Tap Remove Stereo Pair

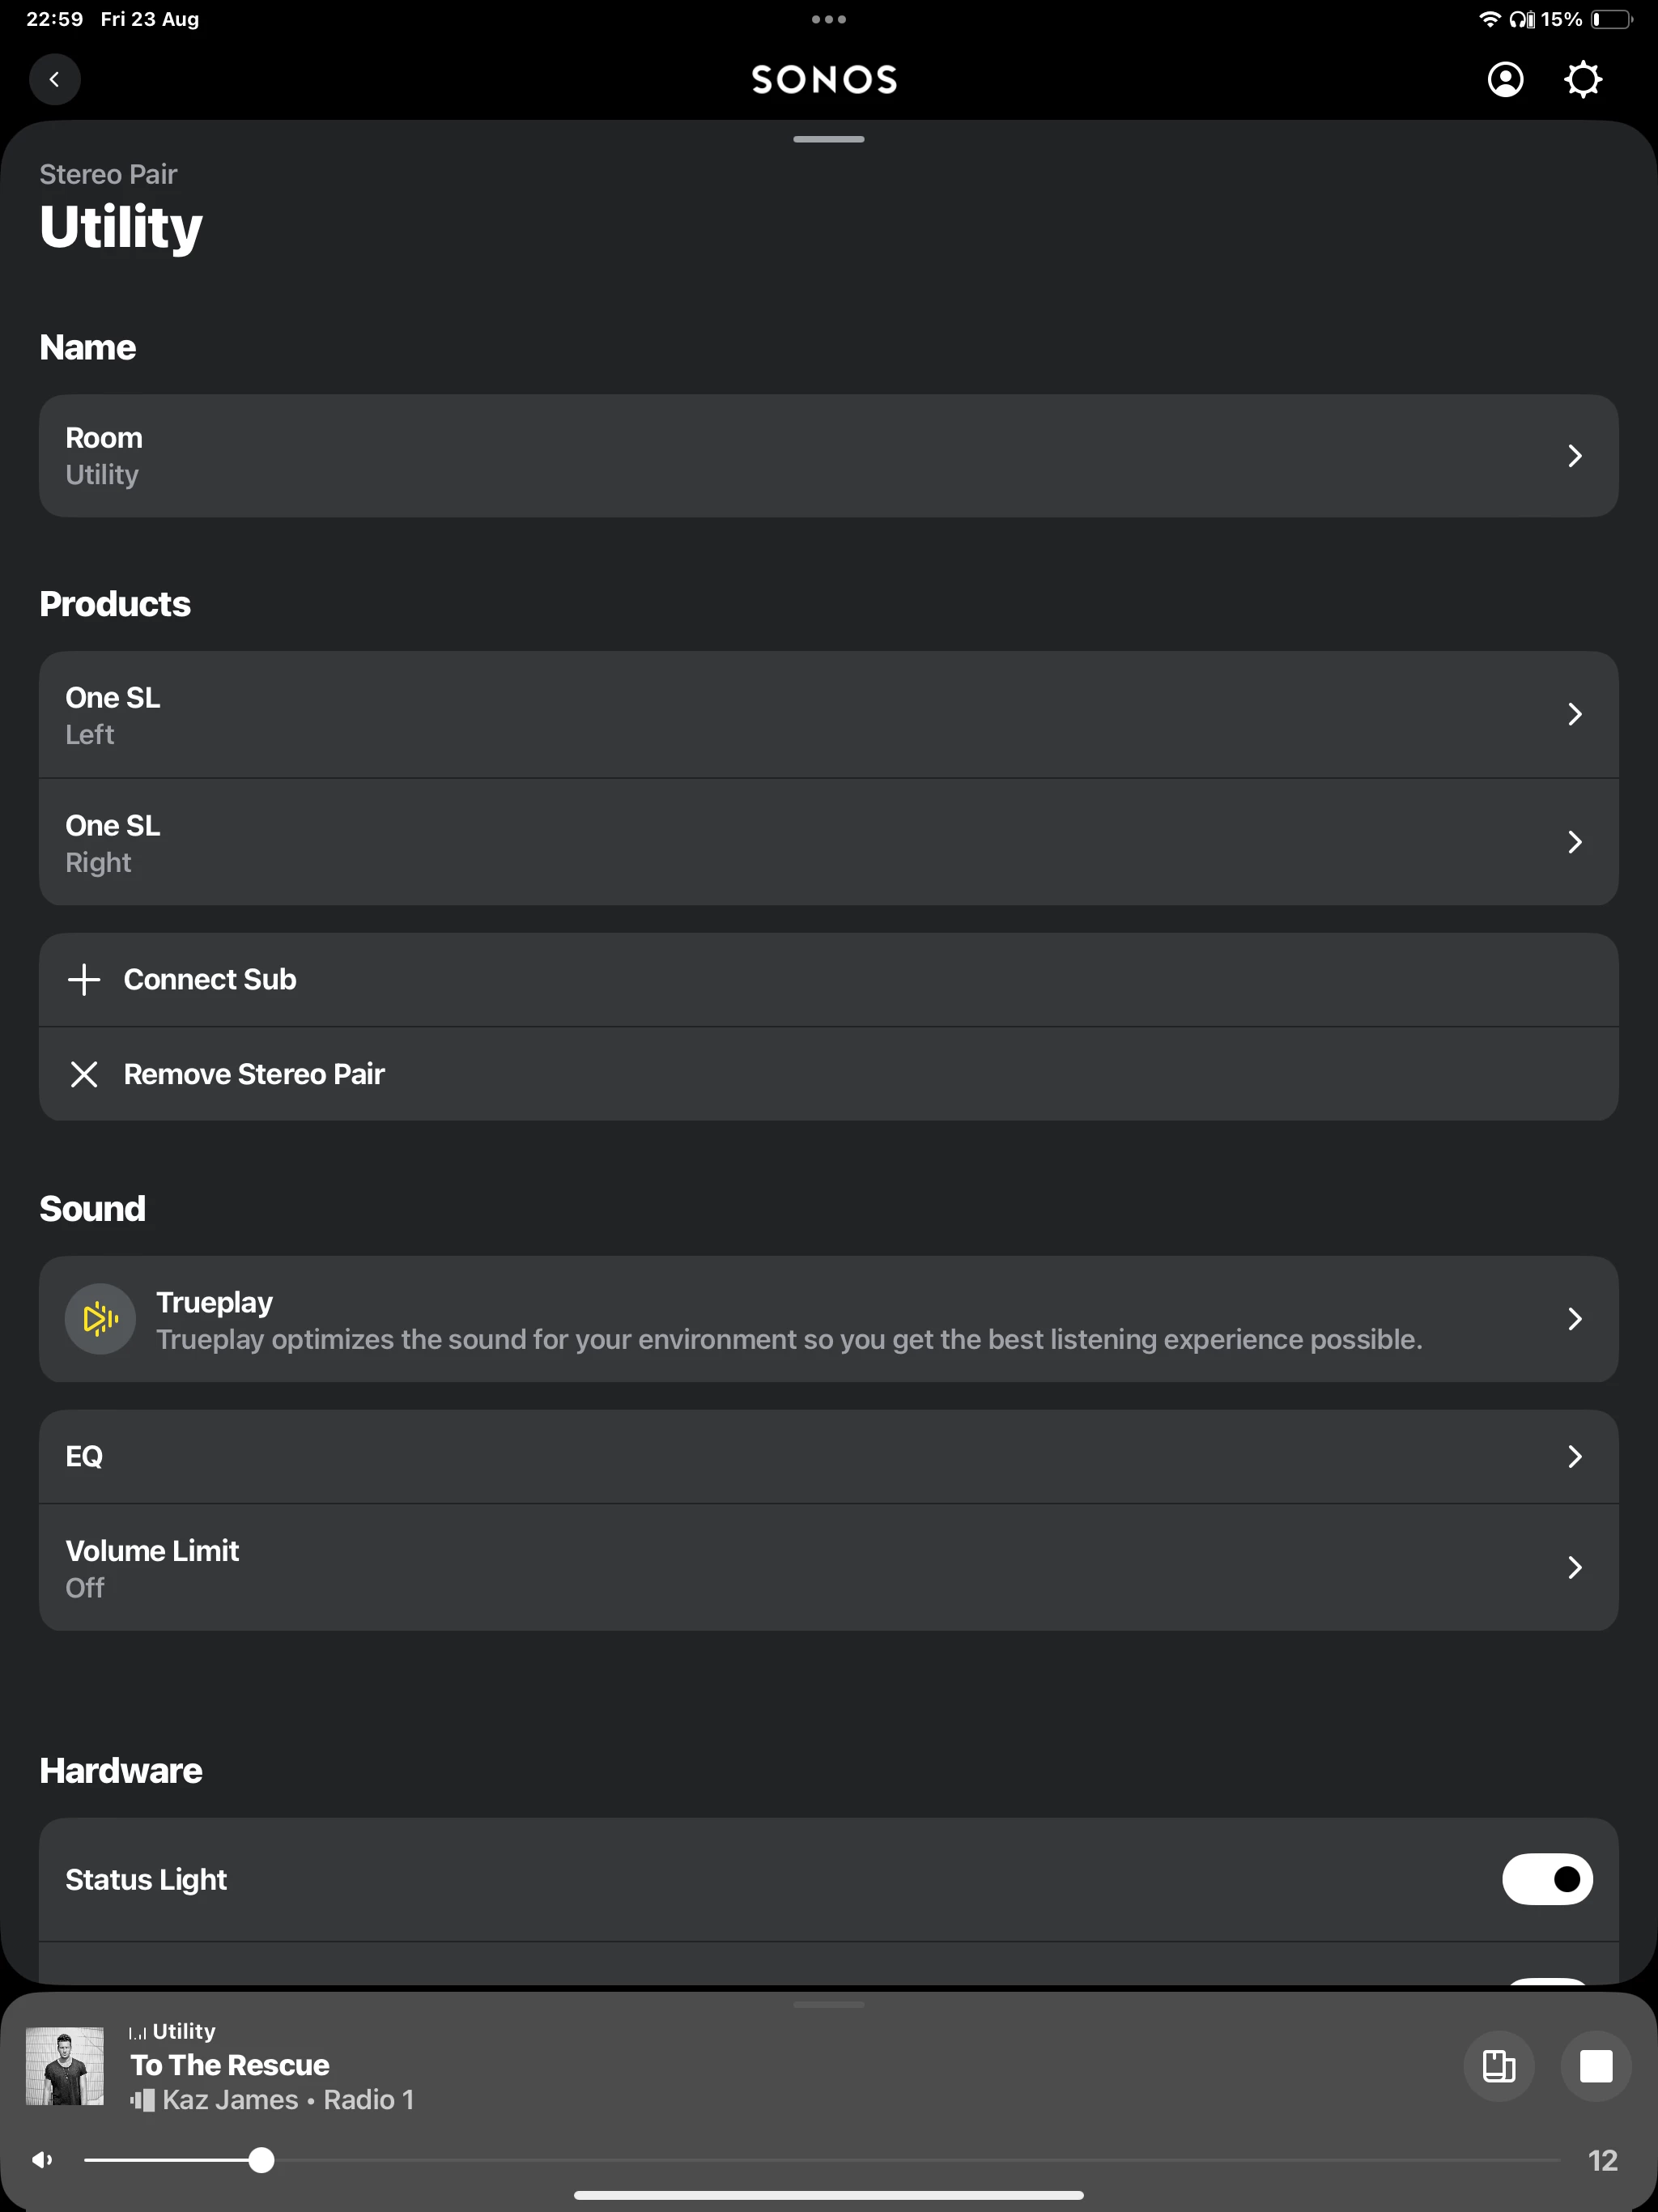click(x=254, y=1074)
